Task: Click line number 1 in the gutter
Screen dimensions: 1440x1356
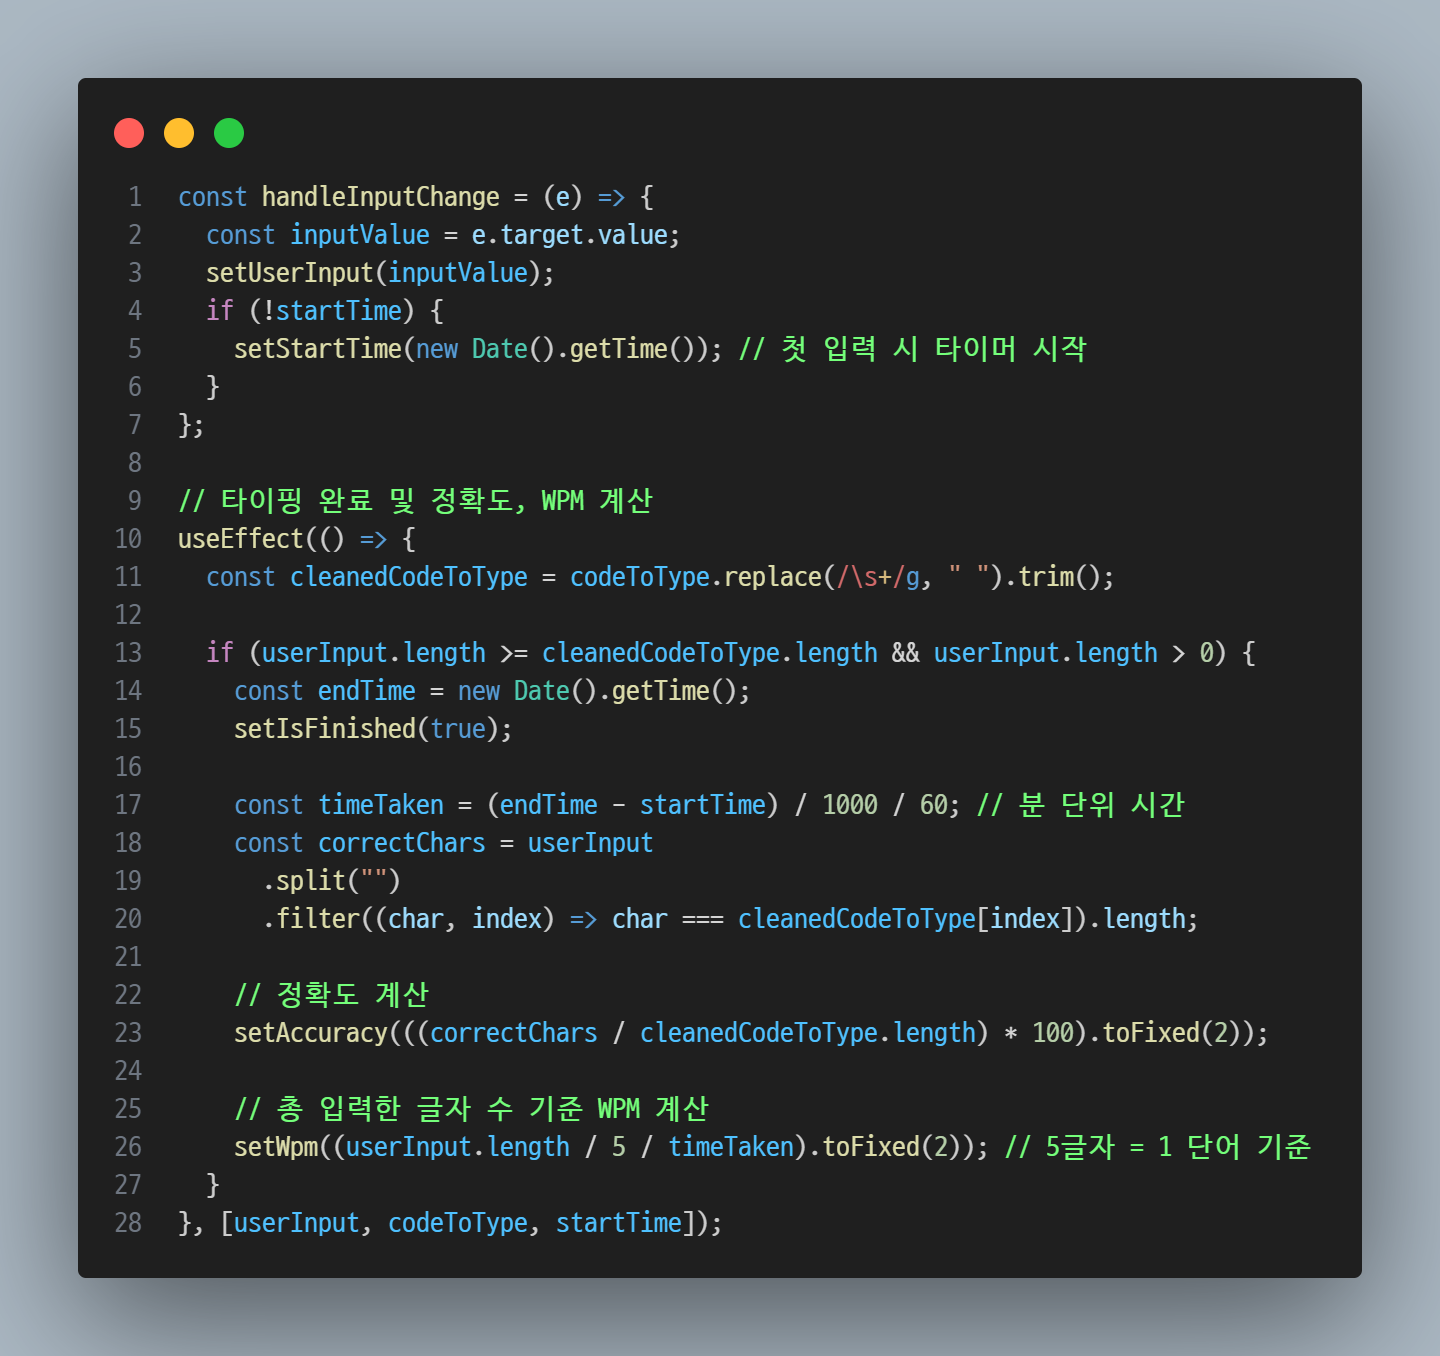Action: [x=135, y=197]
